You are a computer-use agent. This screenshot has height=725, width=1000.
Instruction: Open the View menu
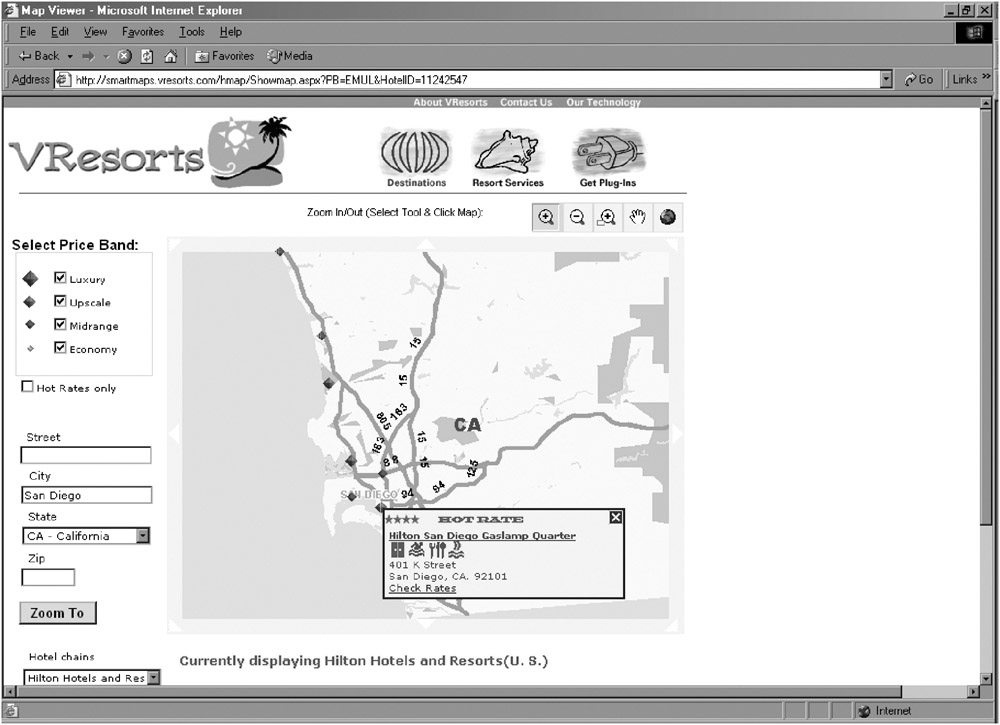coord(95,32)
